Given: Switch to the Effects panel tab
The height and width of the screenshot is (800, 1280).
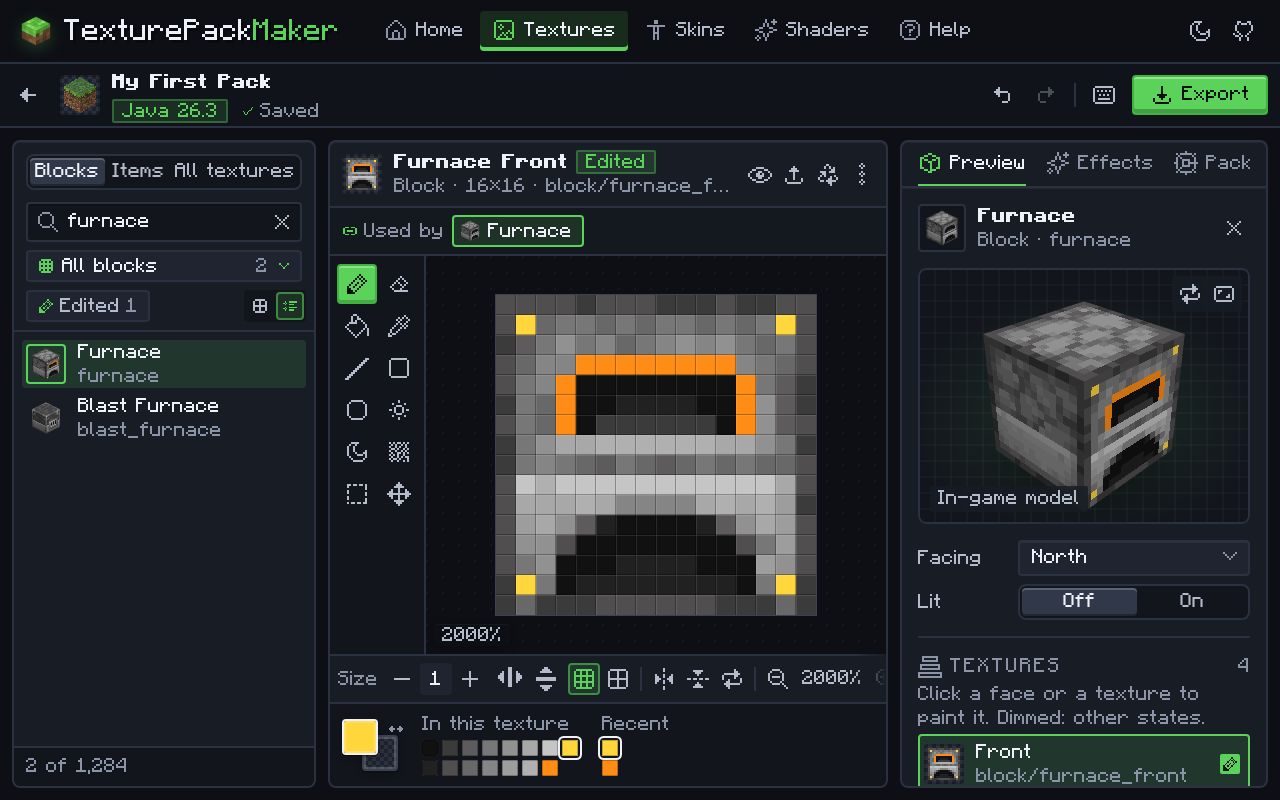Looking at the screenshot, I should click(1099, 163).
